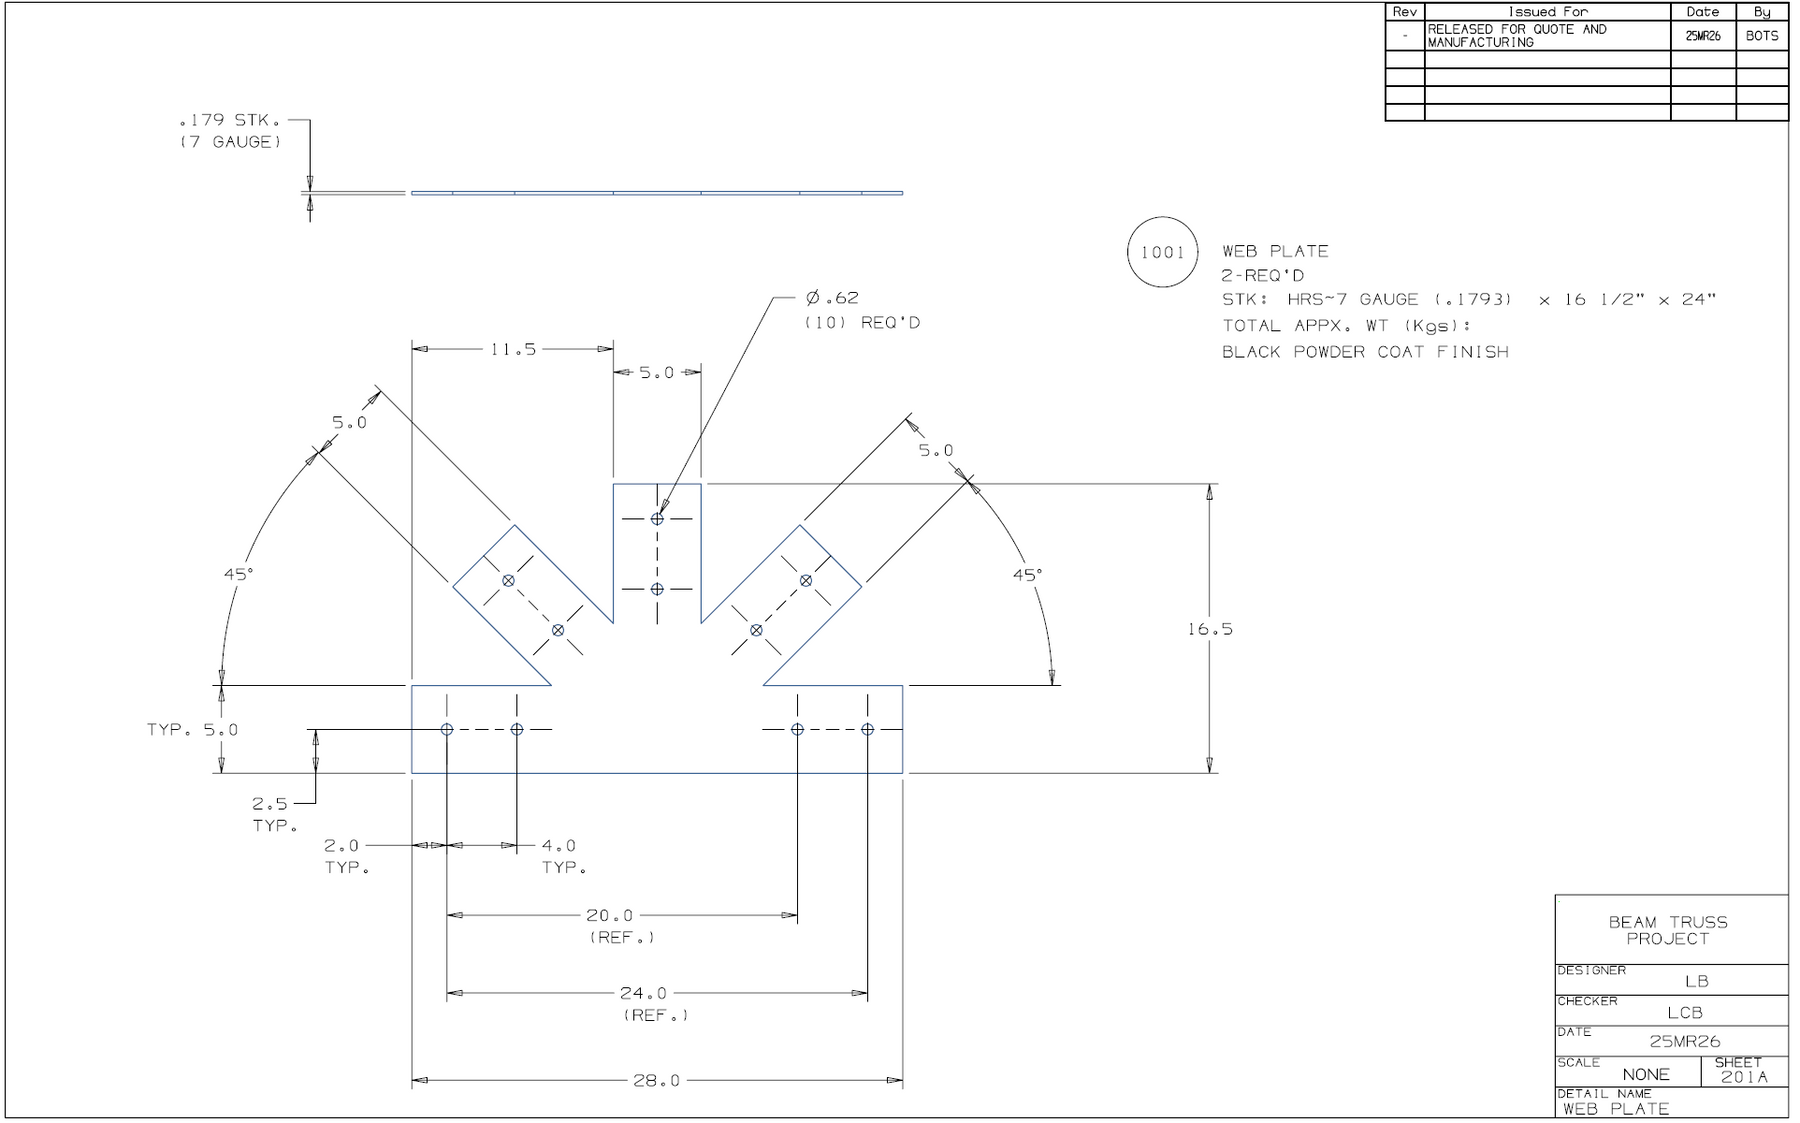Click the "11.5" horizontal dimension value
The height and width of the screenshot is (1123, 1800).
click(513, 349)
